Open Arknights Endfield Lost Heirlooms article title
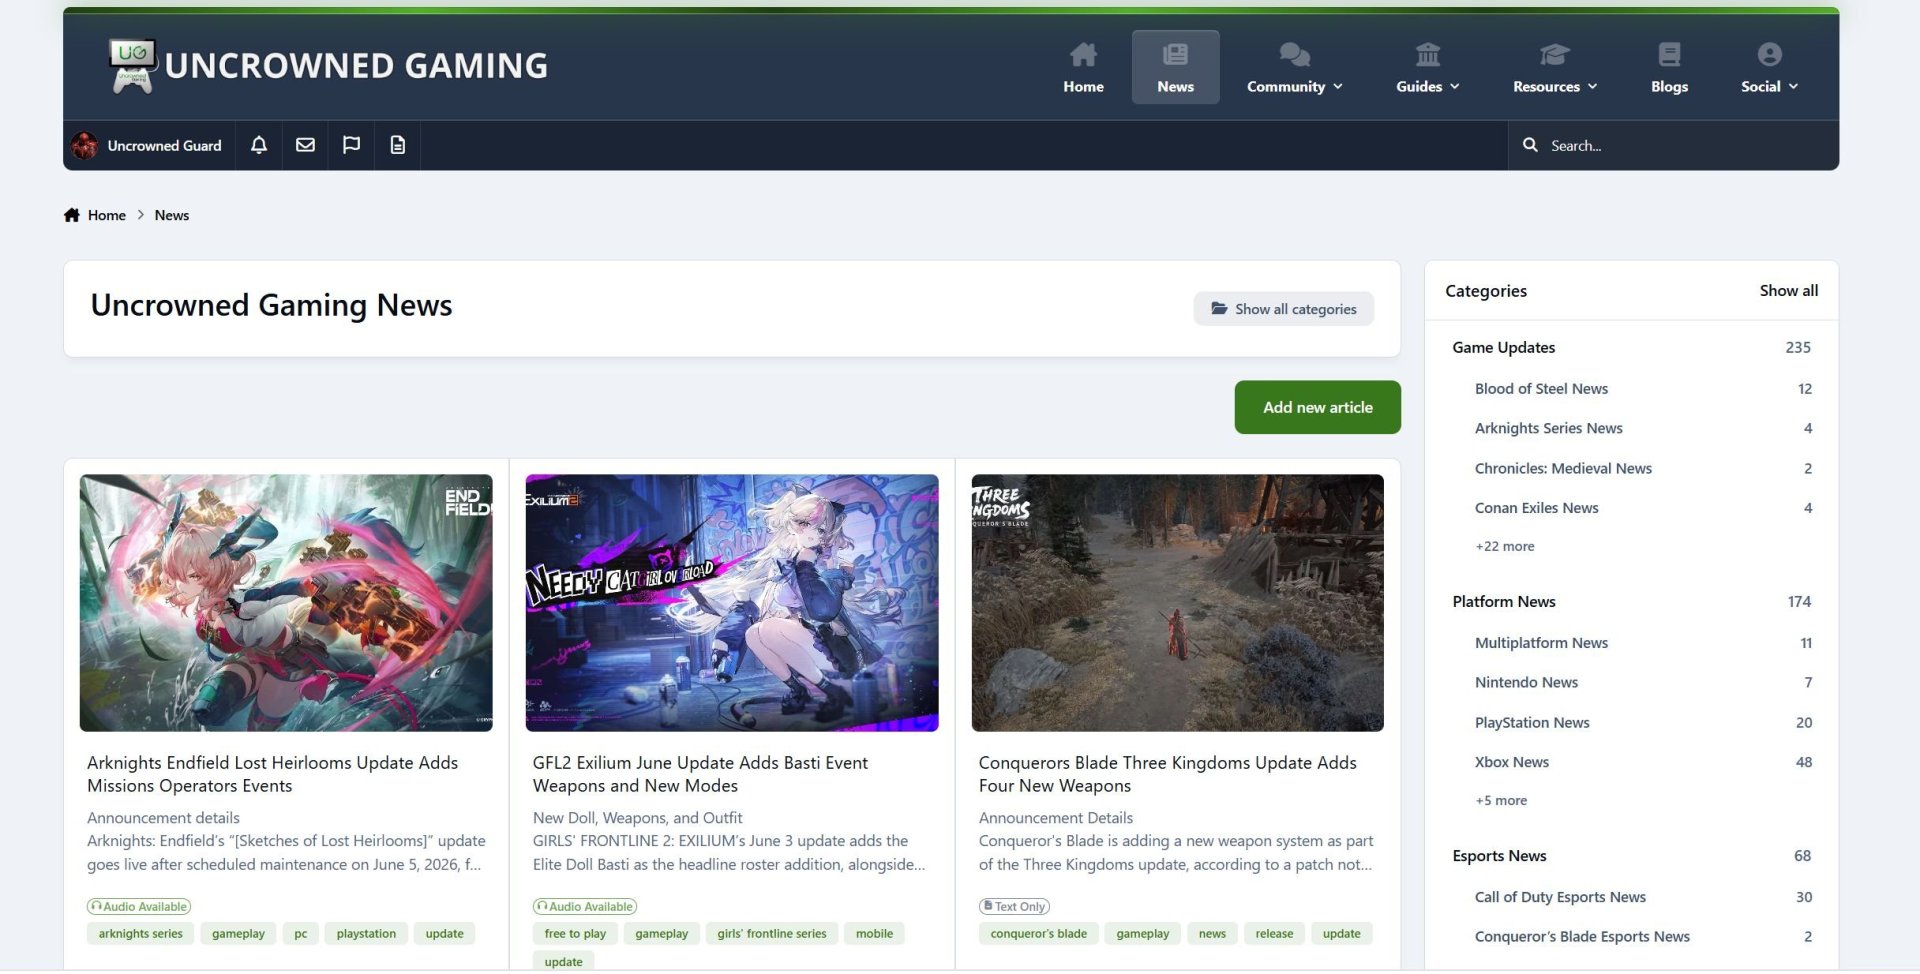Screen dimensions: 1920x974 273,774
